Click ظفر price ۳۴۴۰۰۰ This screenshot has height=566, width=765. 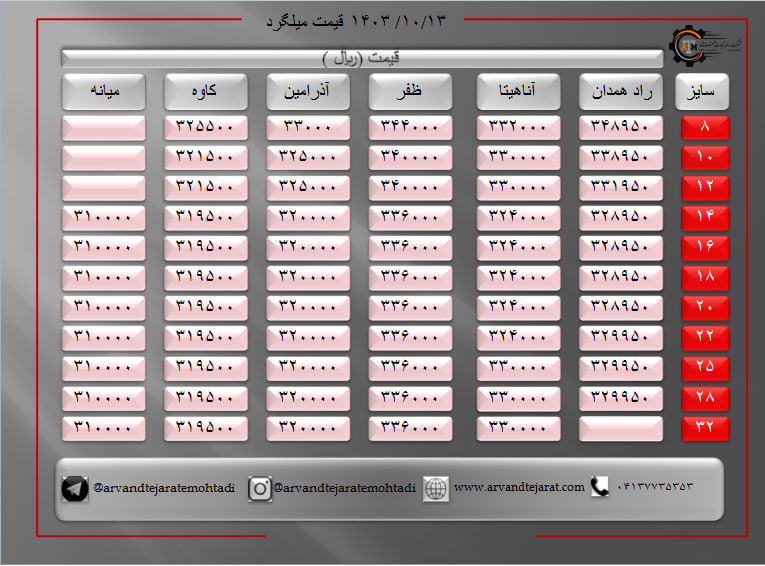(410, 128)
